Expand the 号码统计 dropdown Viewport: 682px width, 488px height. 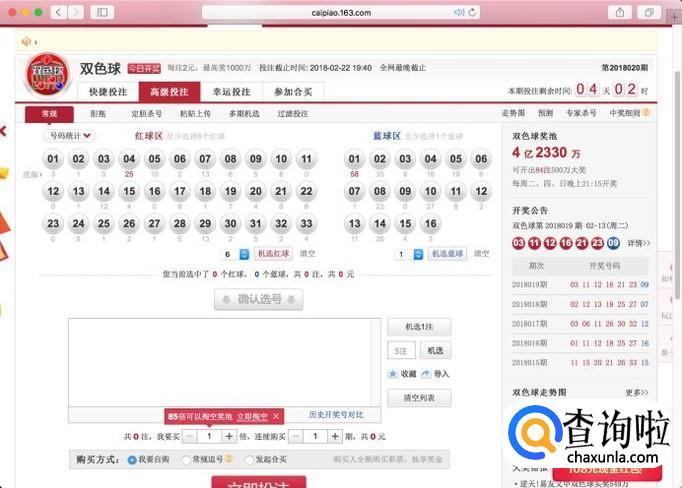coord(70,136)
